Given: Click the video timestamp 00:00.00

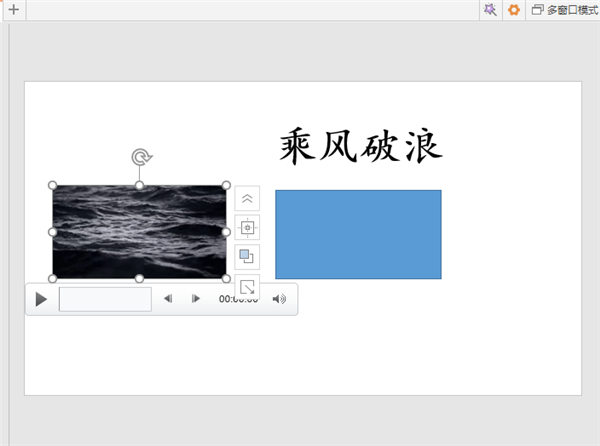Looking at the screenshot, I should click(x=238, y=299).
